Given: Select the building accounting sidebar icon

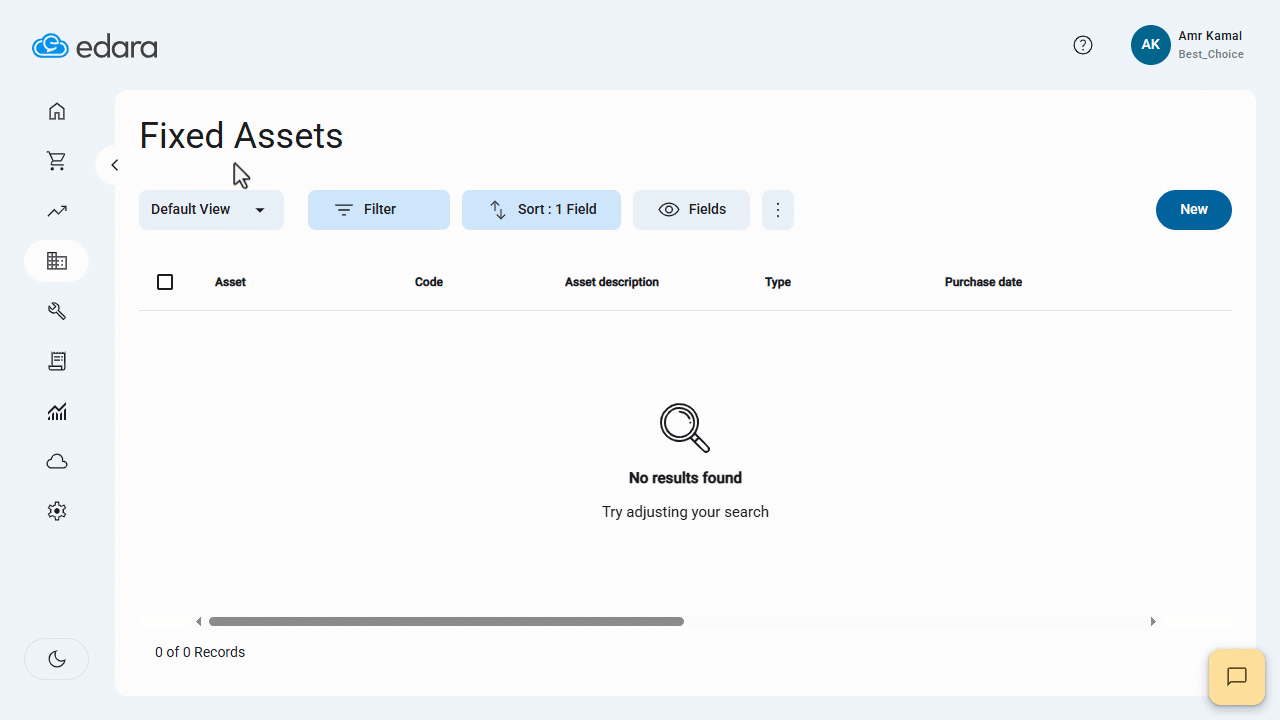Looking at the screenshot, I should click(57, 261).
